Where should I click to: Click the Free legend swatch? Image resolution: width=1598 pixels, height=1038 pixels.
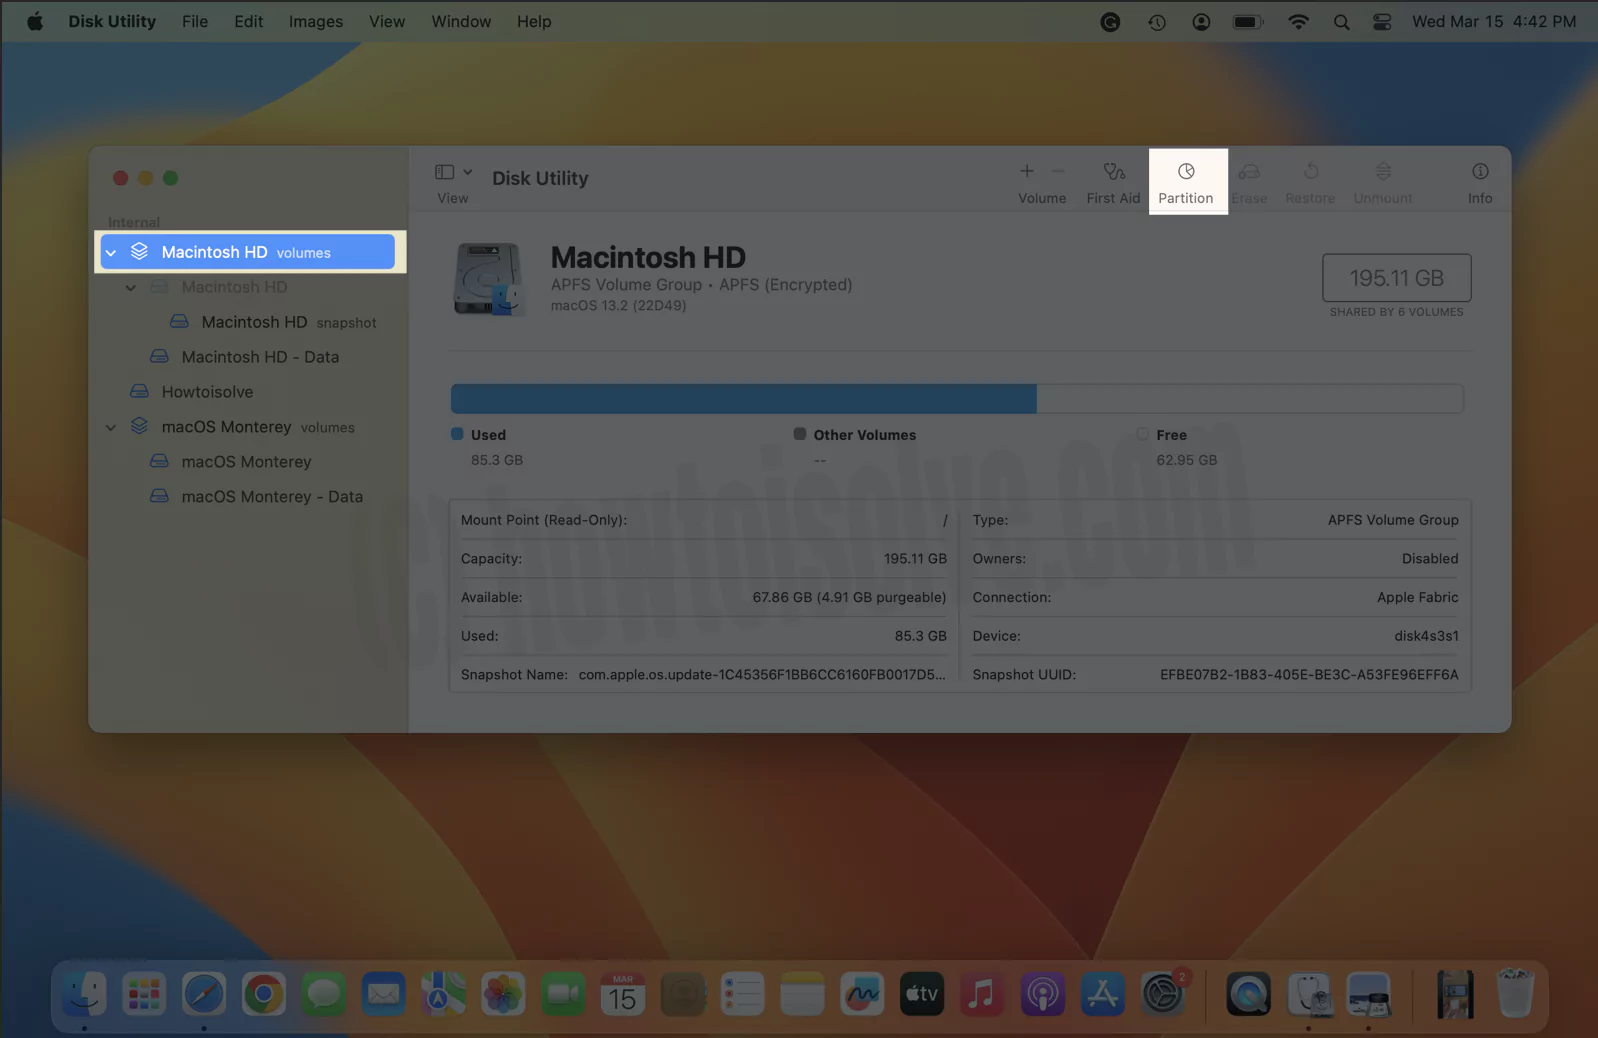[x=1143, y=434]
